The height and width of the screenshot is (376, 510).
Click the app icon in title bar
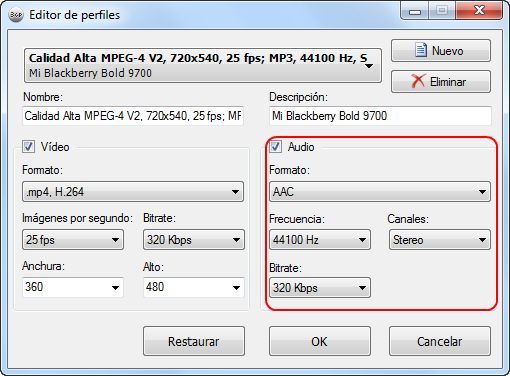16,15
